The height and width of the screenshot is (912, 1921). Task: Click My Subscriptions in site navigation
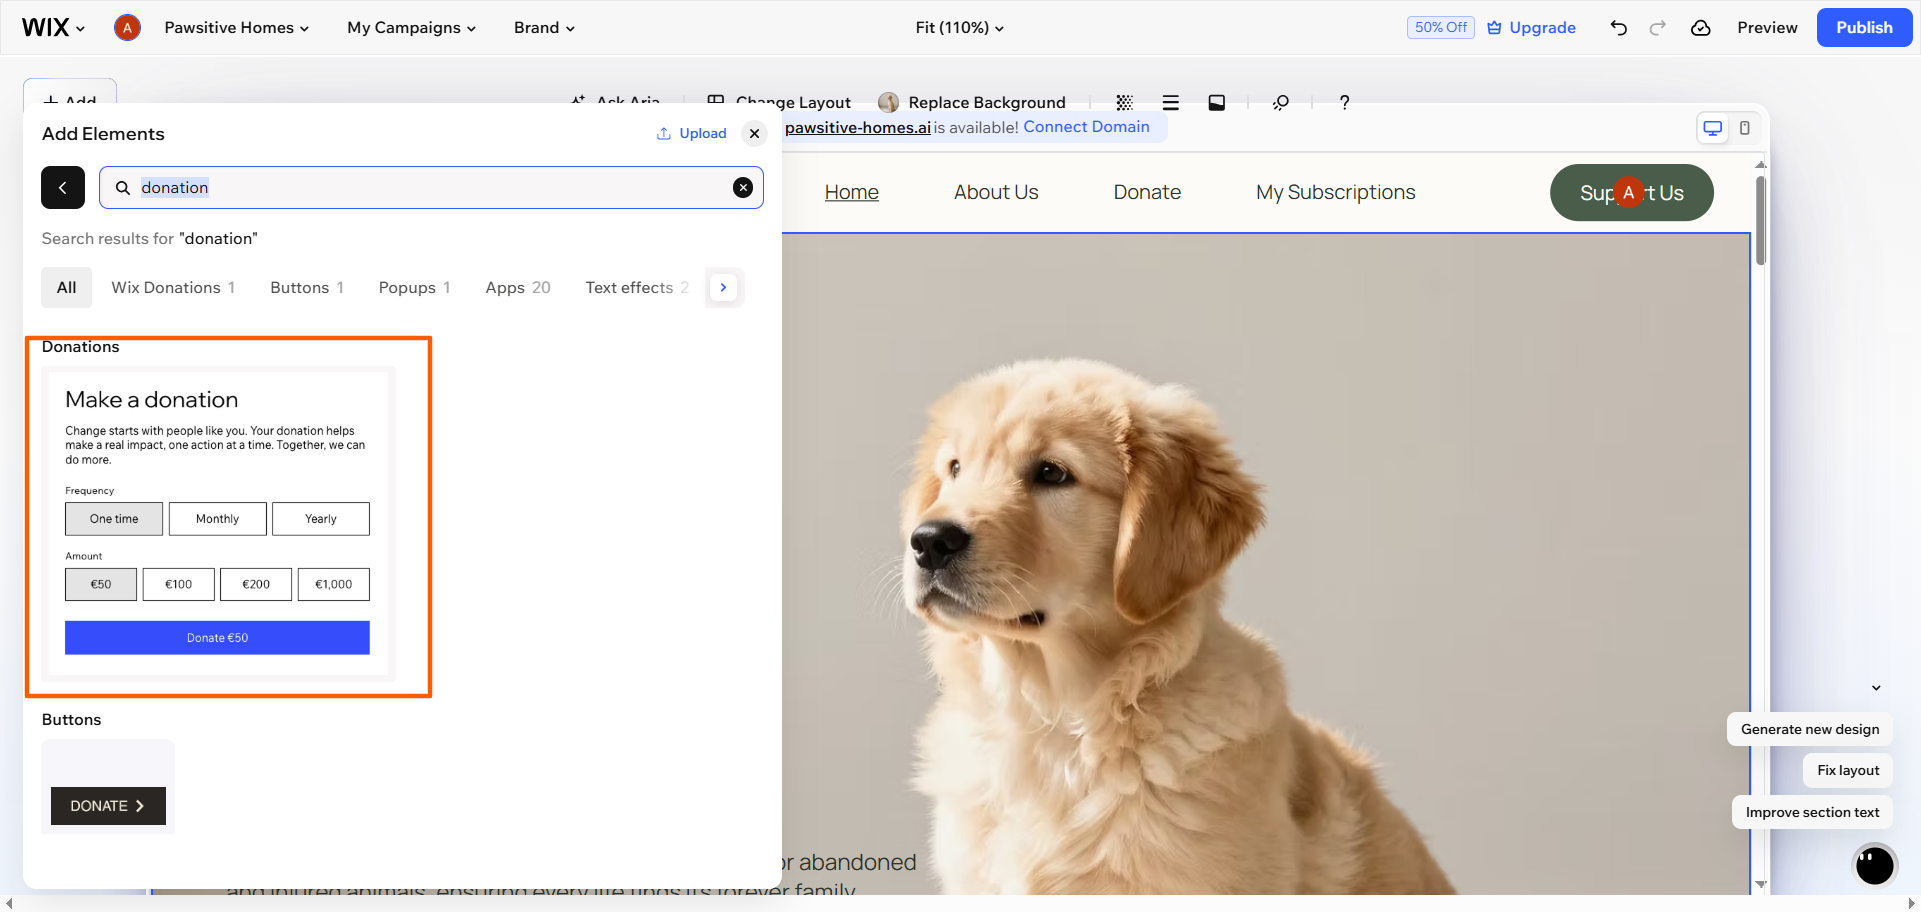[1336, 192]
